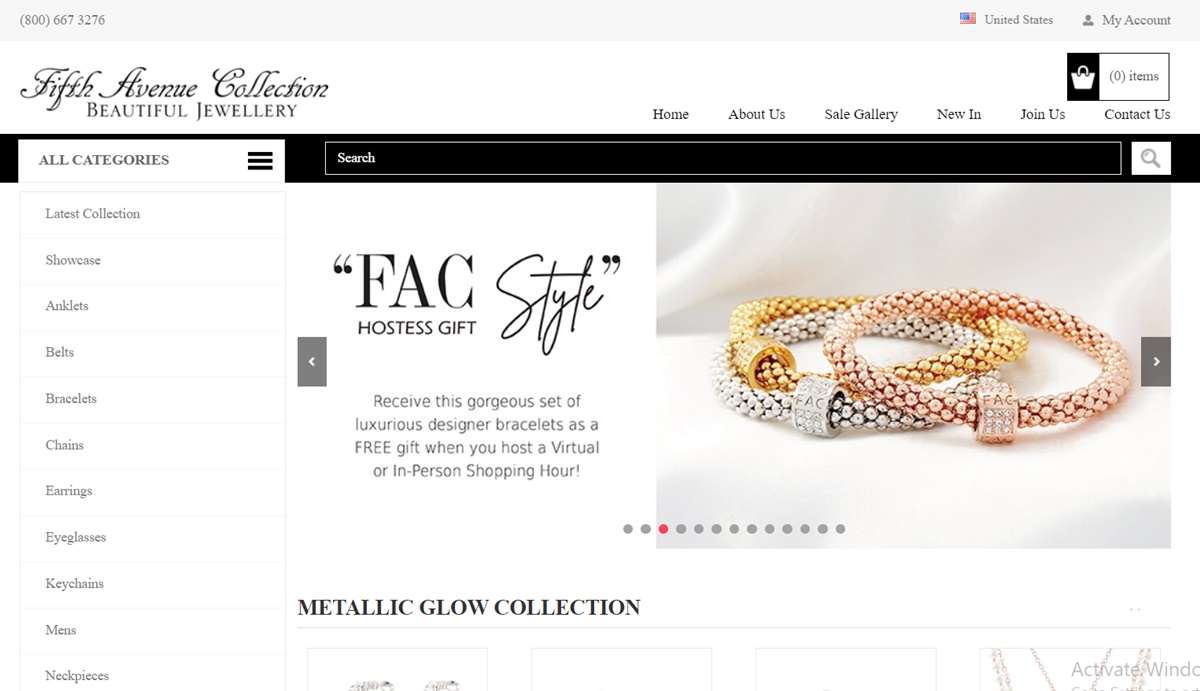
Task: Click the United States flag icon
Action: point(968,19)
